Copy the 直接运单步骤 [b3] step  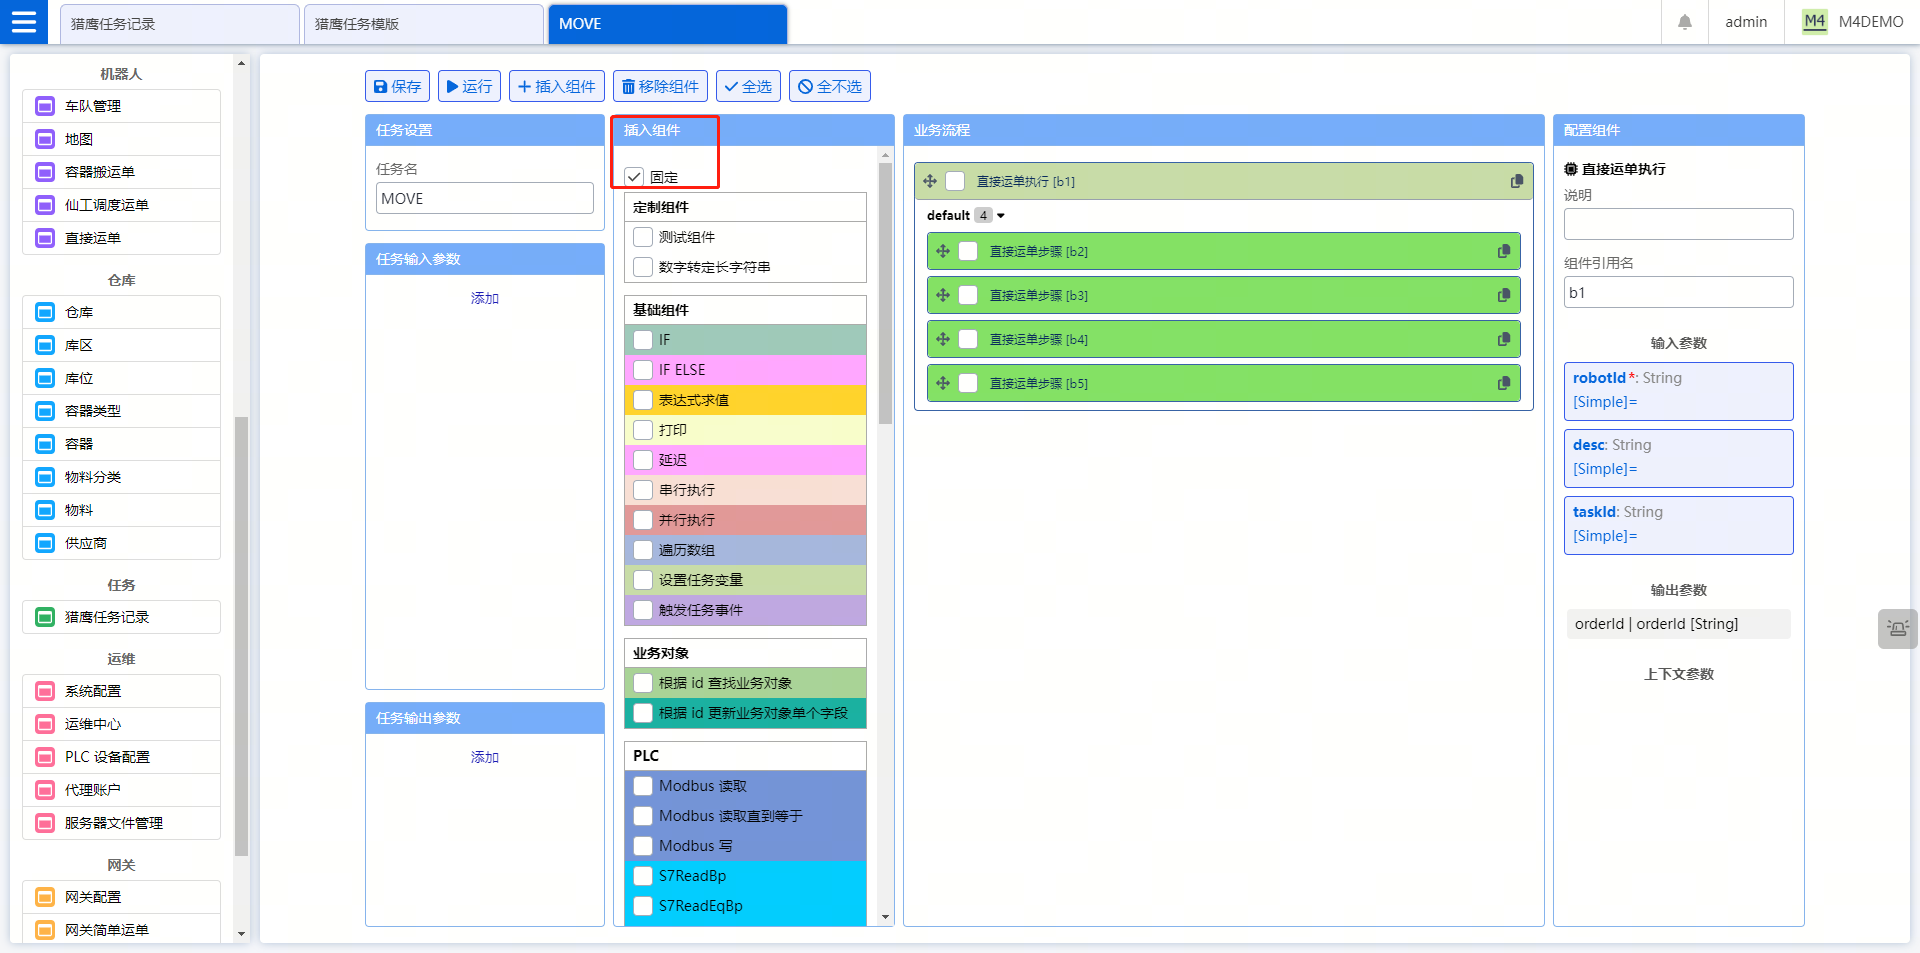tap(1504, 295)
